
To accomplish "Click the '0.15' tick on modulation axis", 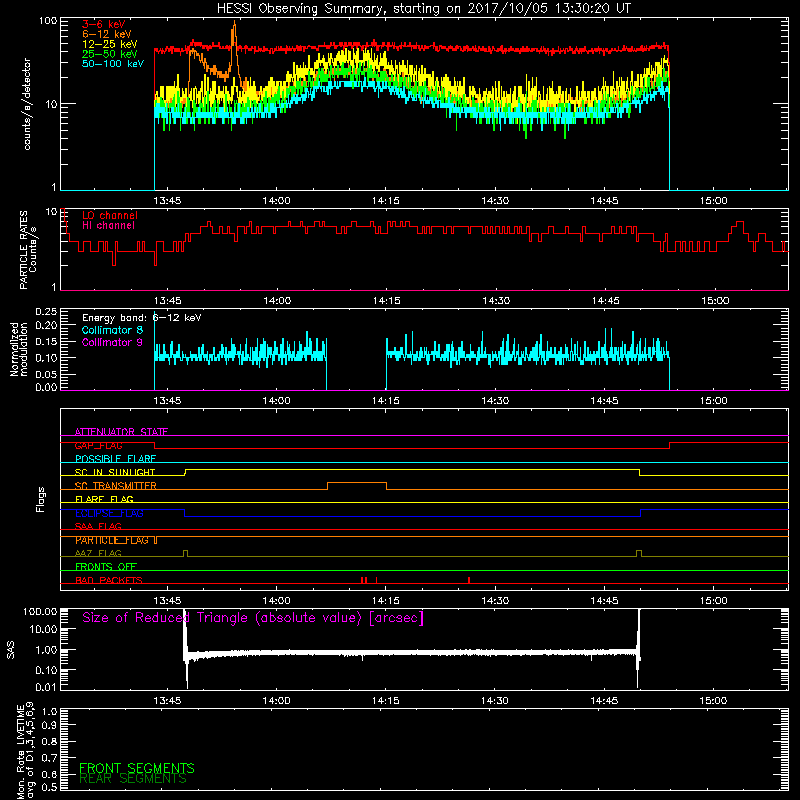I will click(x=46, y=341).
